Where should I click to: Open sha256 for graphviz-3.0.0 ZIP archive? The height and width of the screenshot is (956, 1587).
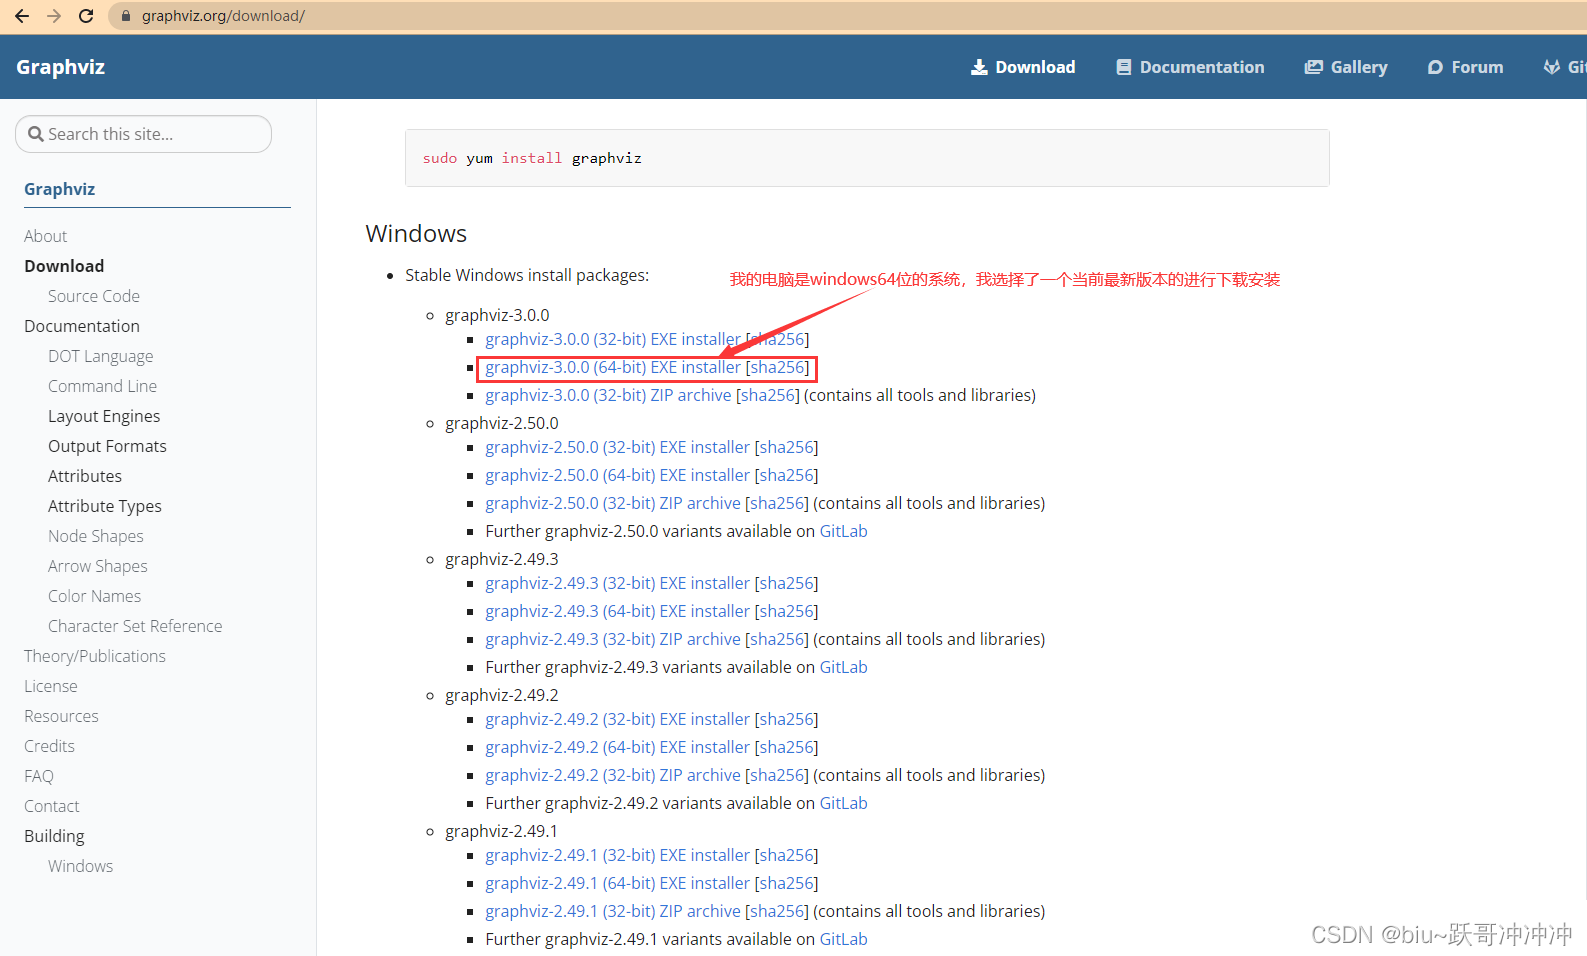pyautogui.click(x=768, y=395)
